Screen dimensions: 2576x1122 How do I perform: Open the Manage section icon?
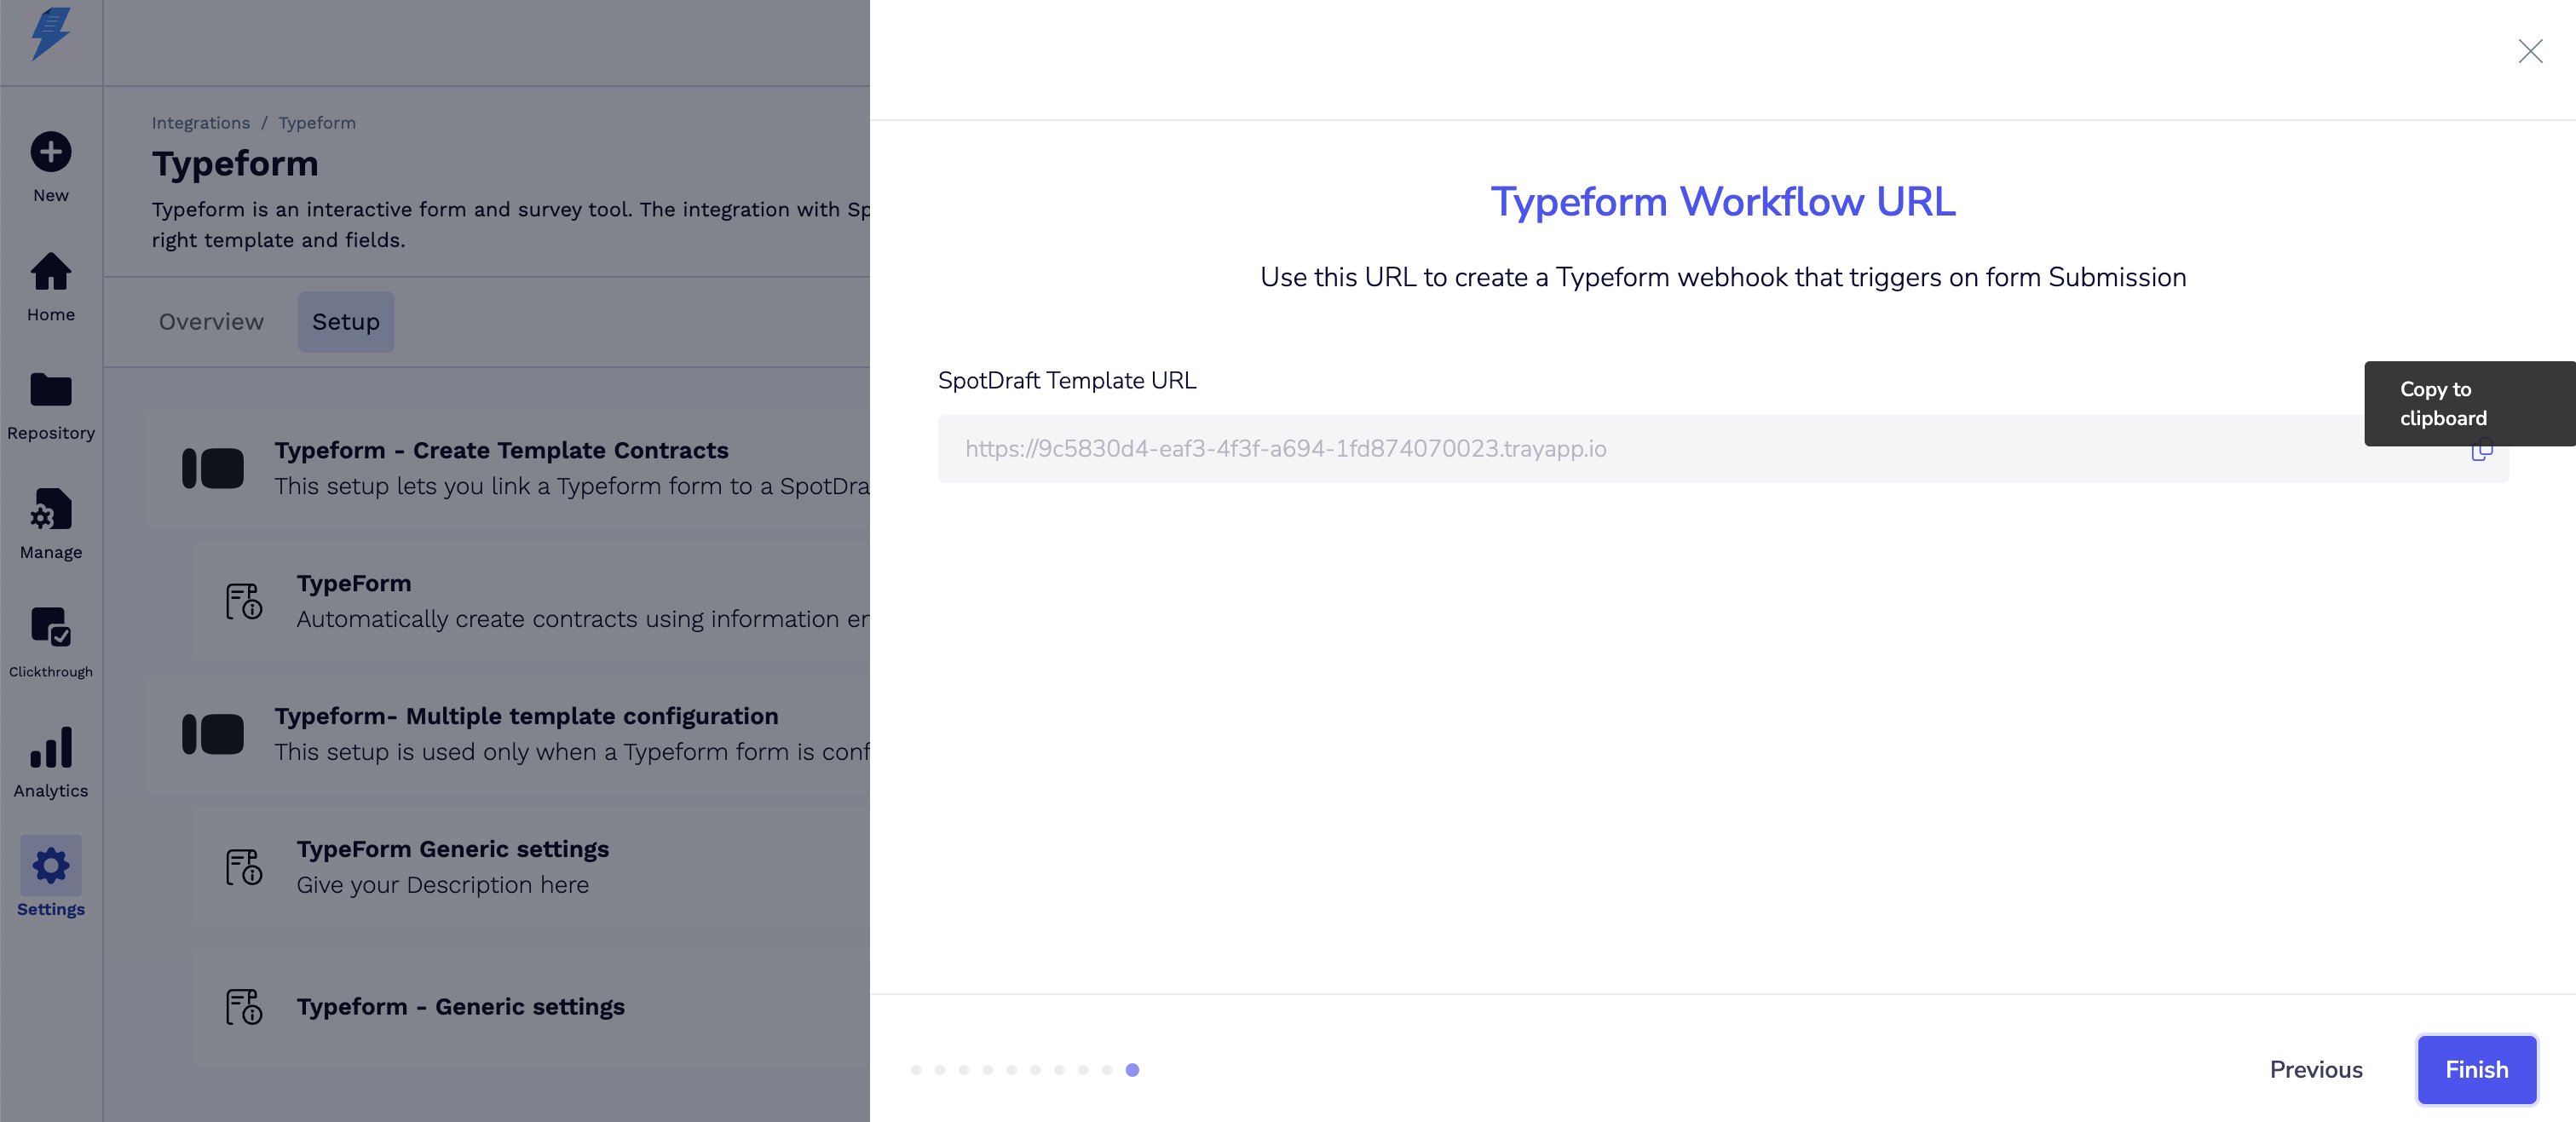(x=51, y=509)
